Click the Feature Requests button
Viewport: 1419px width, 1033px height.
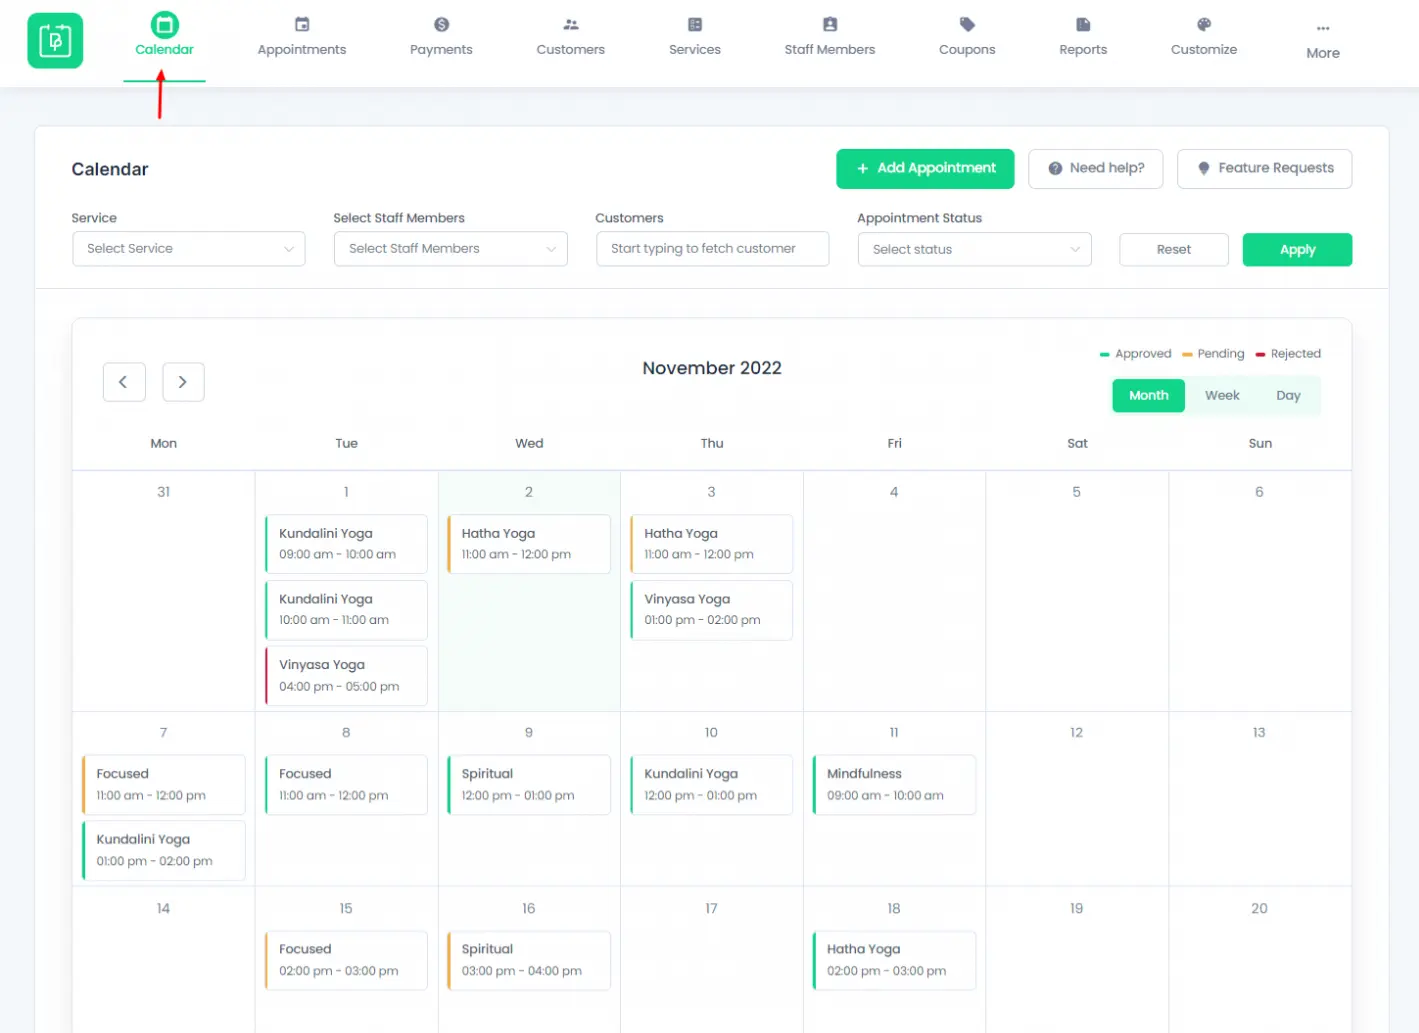click(x=1265, y=169)
